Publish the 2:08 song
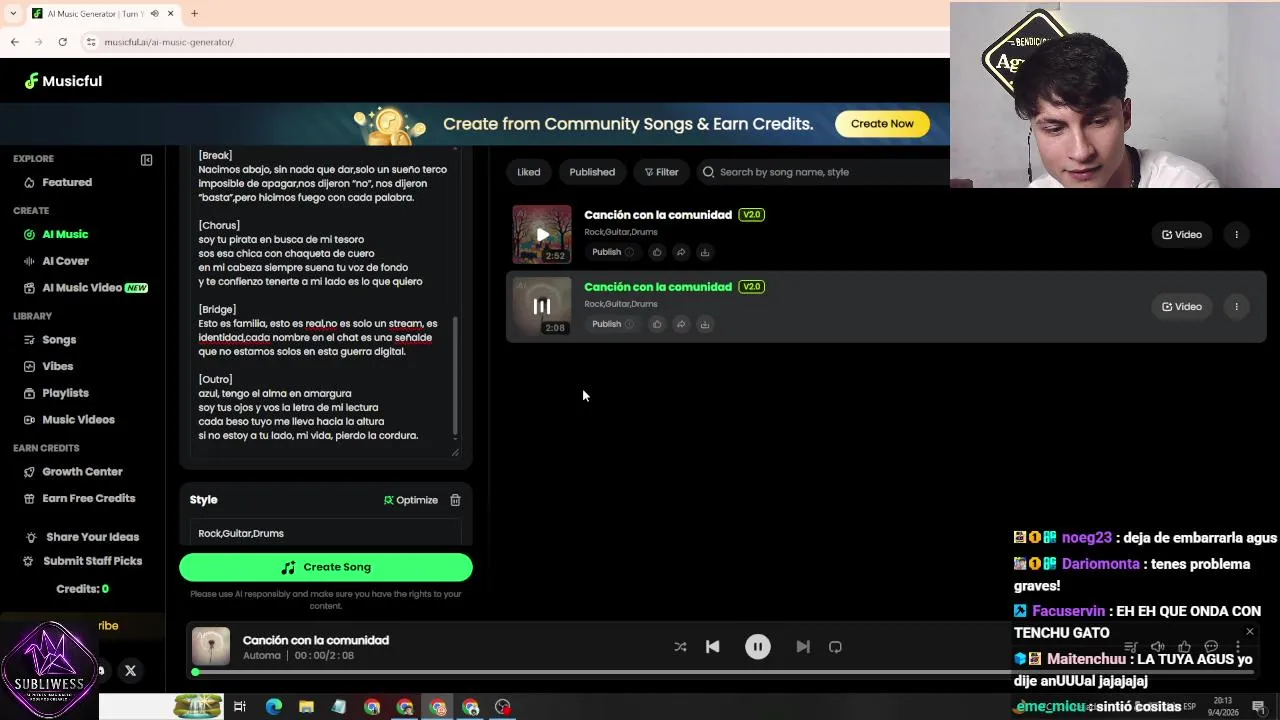Screen dimensions: 1280x720 [x=612, y=324]
